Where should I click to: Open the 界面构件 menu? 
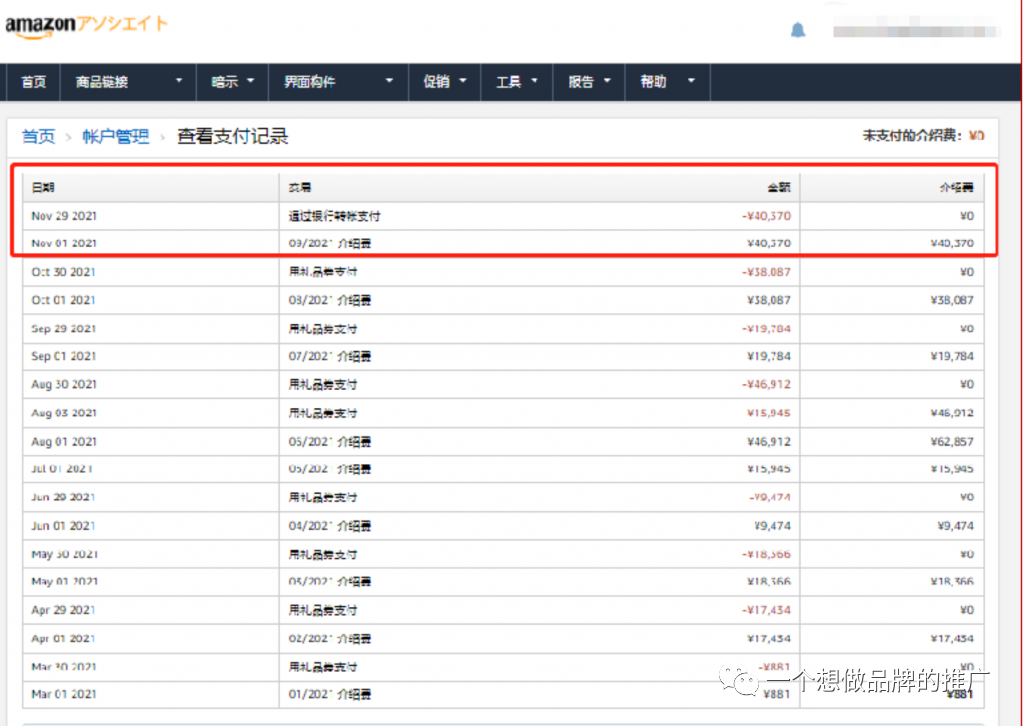[x=338, y=82]
